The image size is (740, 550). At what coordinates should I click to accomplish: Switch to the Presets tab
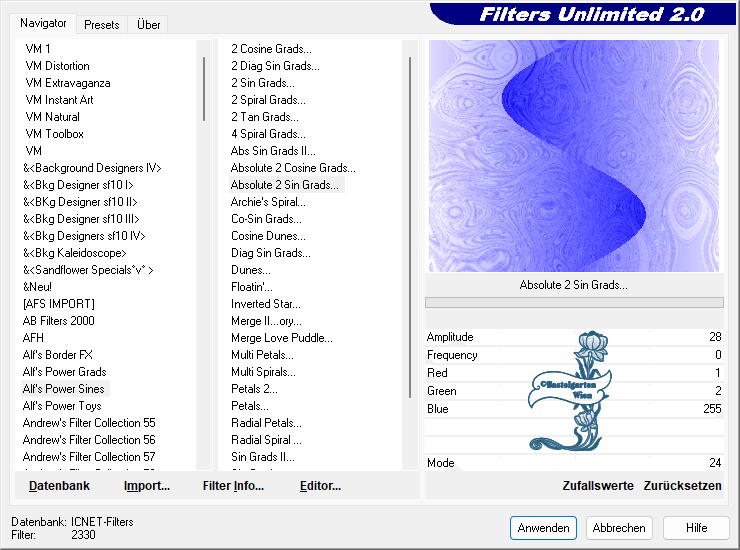pyautogui.click(x=101, y=24)
